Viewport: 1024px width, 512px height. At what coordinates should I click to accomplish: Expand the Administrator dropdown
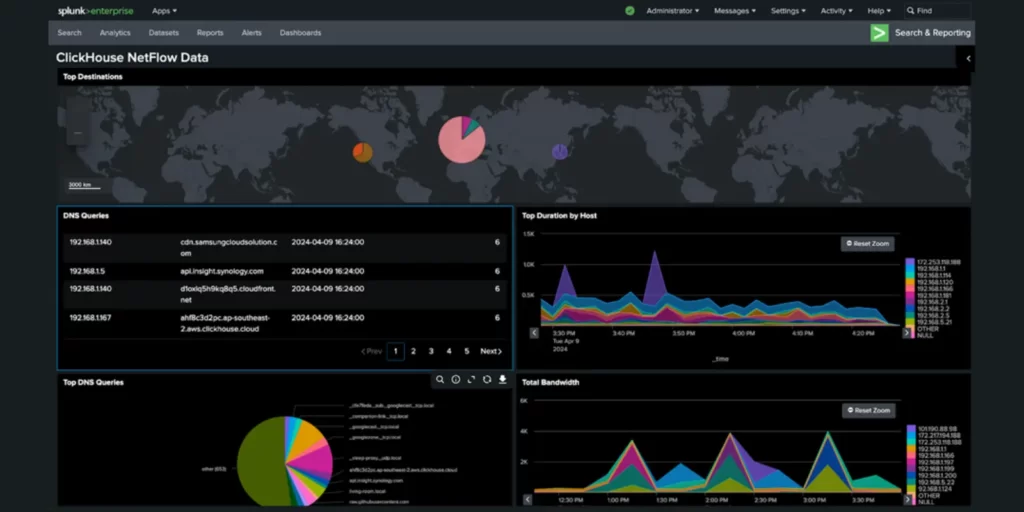672,11
